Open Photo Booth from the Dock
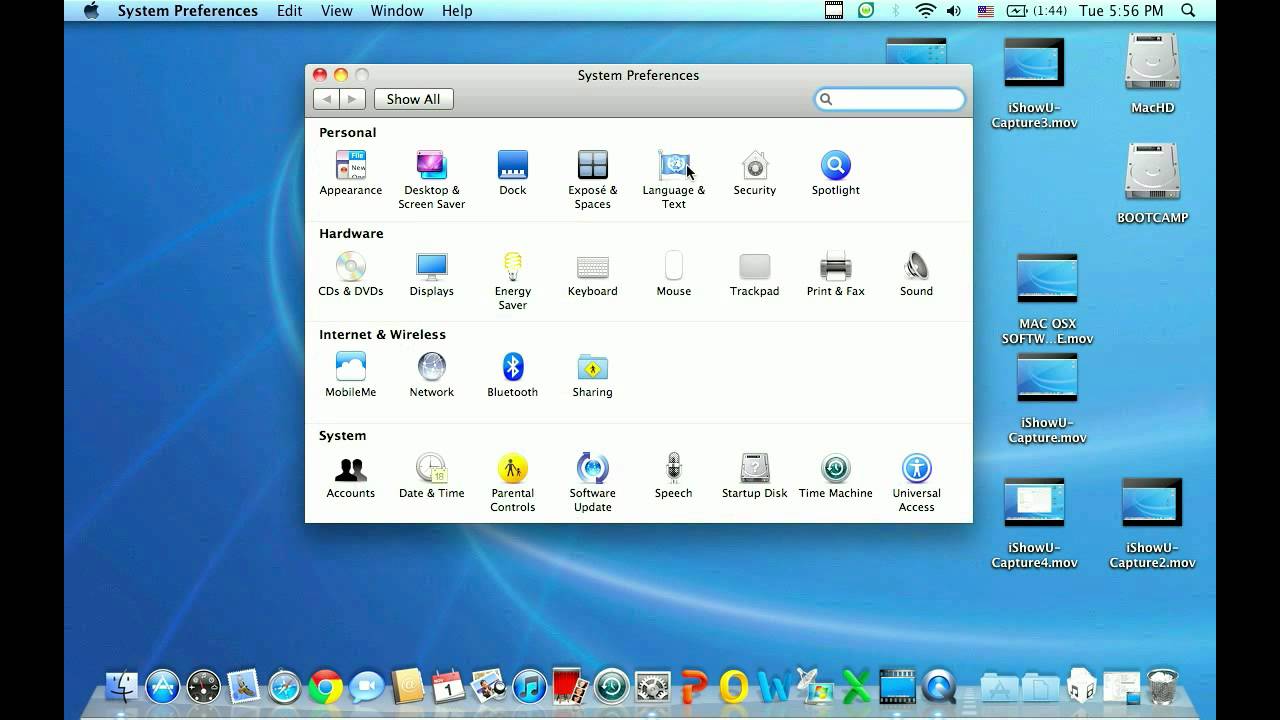Viewport: 1280px width, 720px height. 570,686
